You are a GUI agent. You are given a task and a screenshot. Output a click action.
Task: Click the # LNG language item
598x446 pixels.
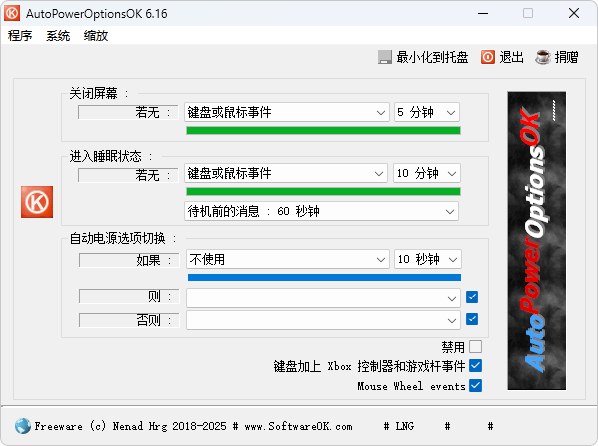pos(399,426)
